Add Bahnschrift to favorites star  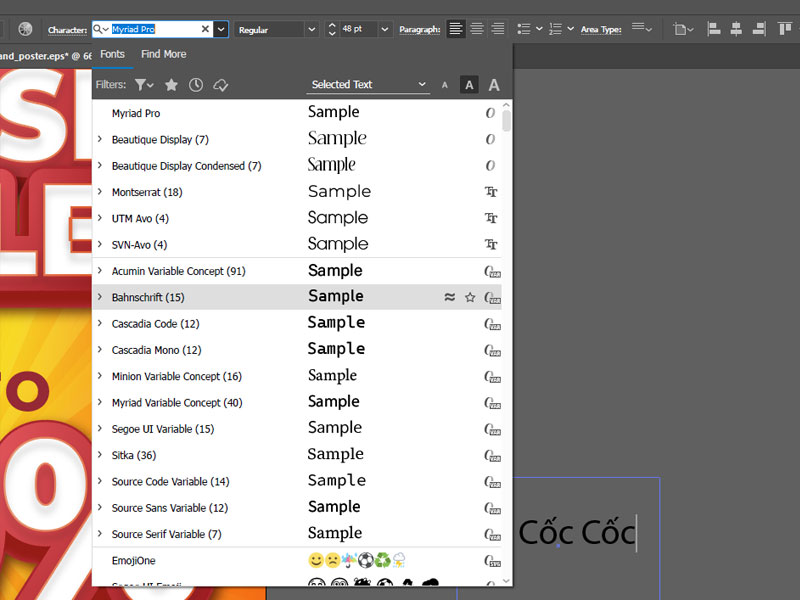click(470, 297)
